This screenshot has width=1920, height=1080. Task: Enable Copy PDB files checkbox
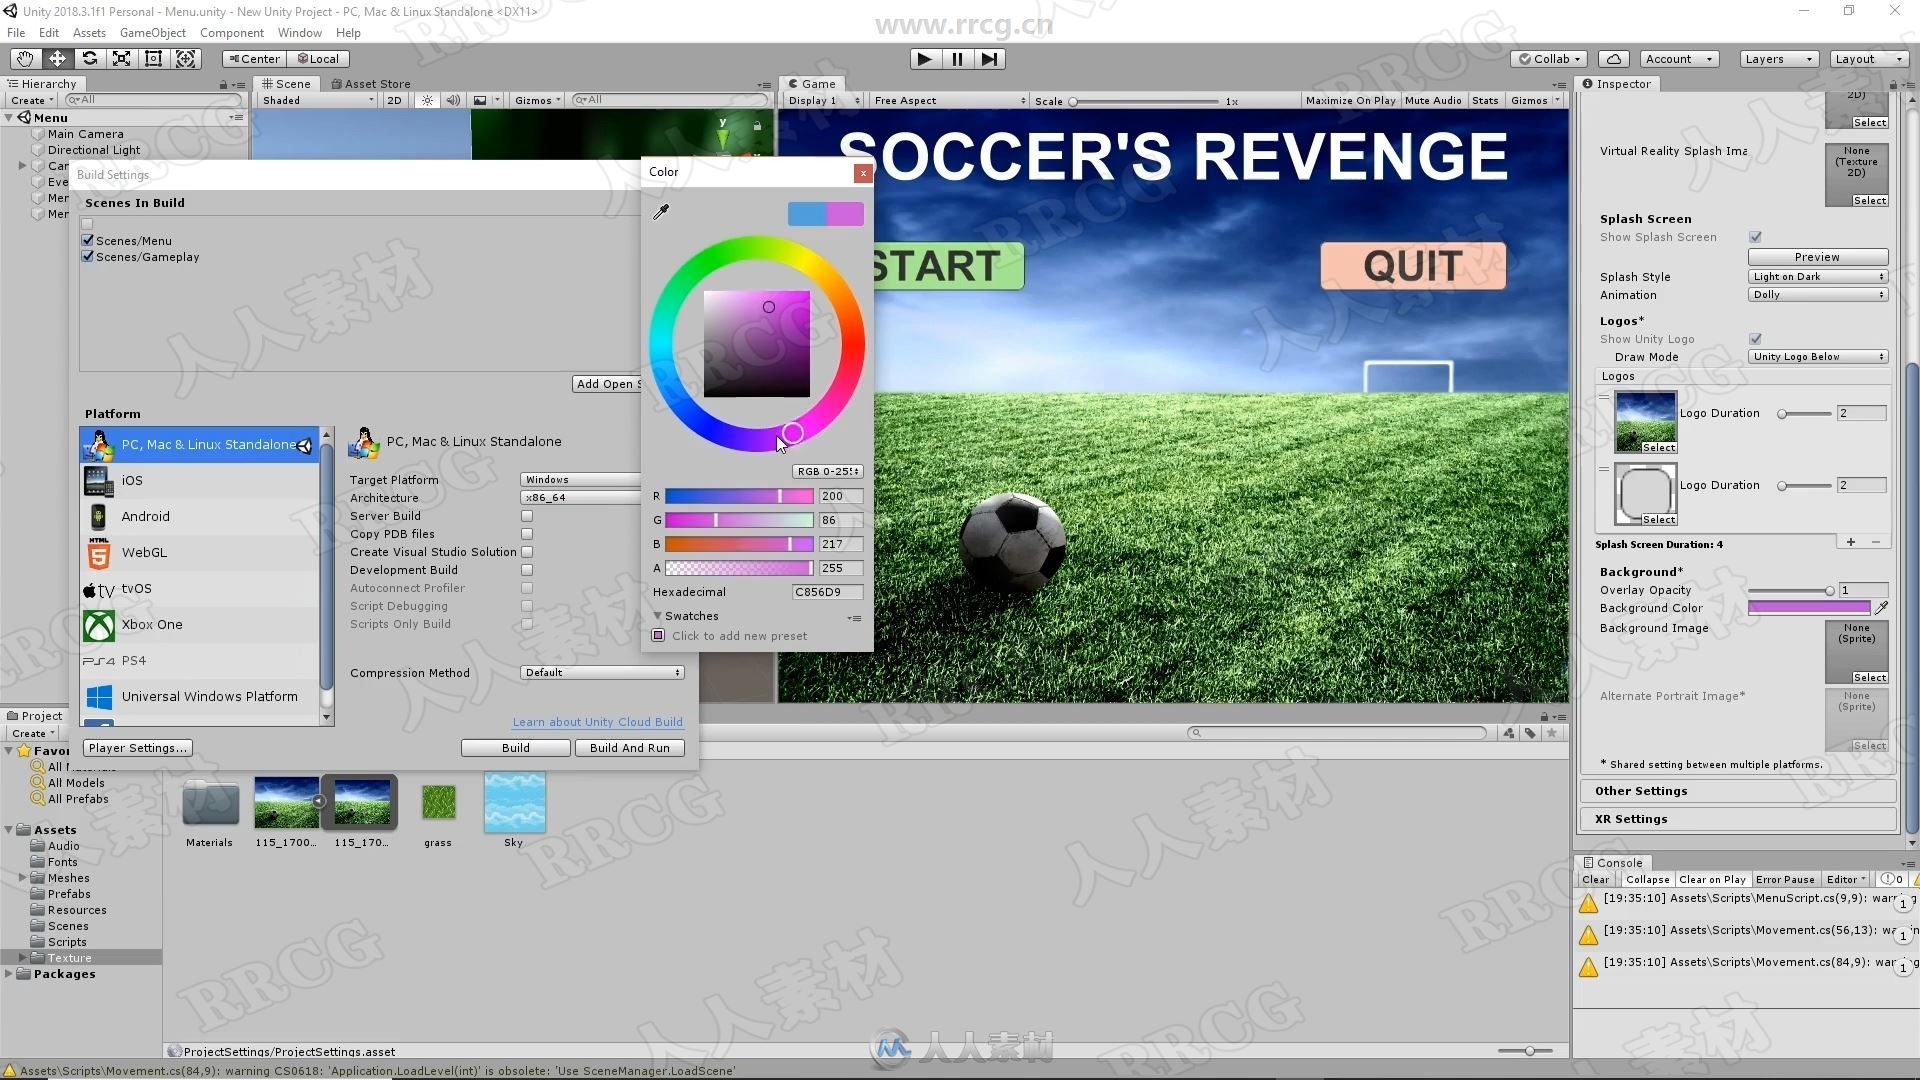click(x=527, y=534)
